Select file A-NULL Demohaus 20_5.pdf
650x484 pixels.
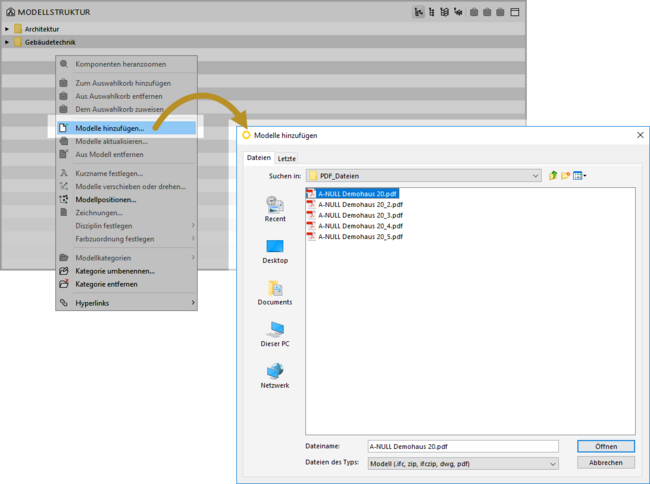355,237
